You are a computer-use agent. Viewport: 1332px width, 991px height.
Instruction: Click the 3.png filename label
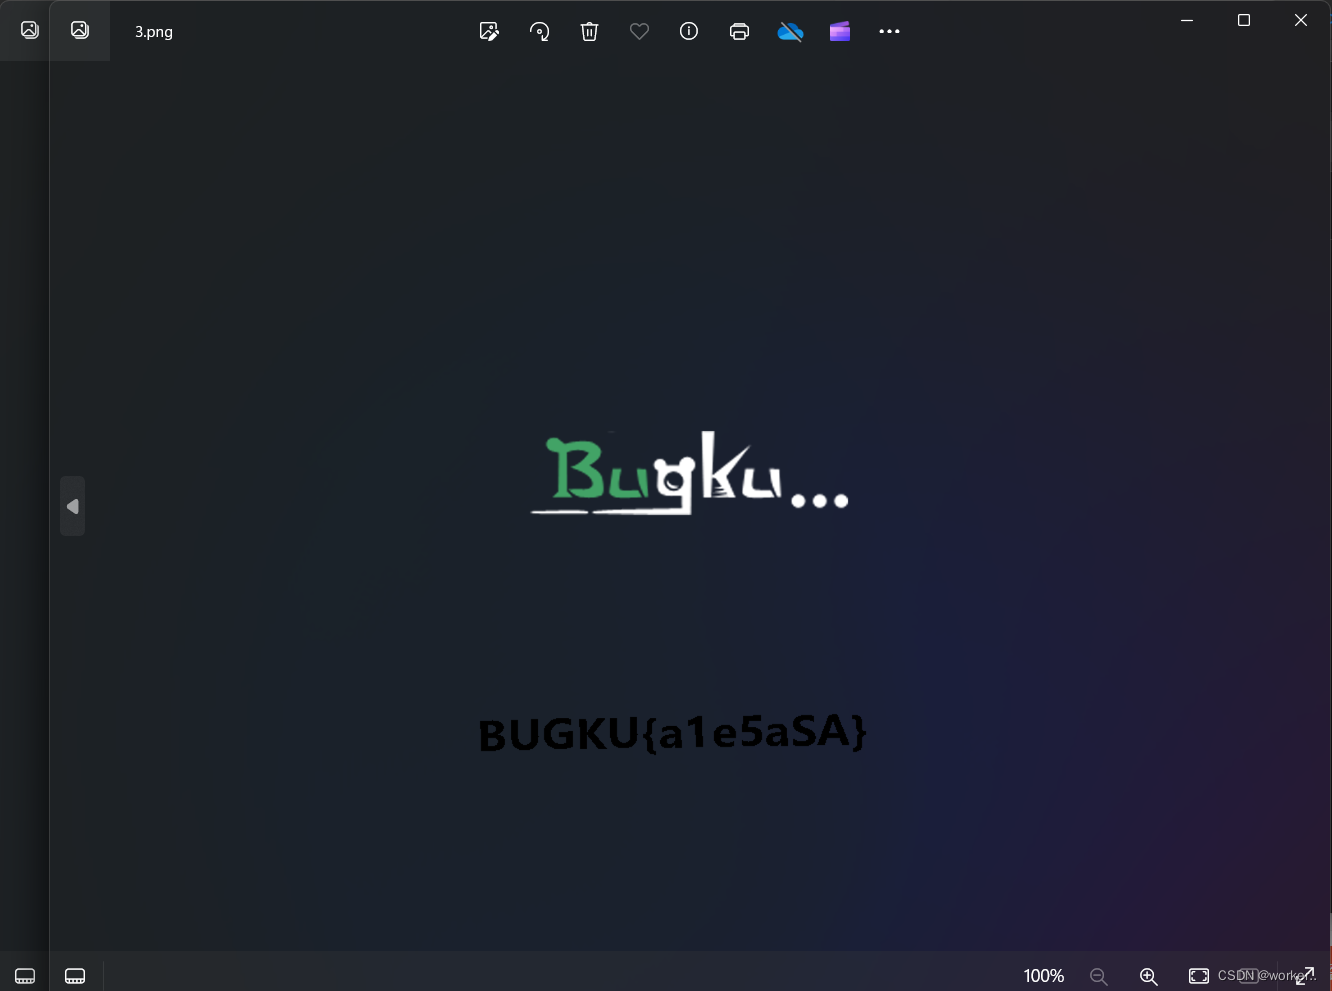click(x=153, y=32)
